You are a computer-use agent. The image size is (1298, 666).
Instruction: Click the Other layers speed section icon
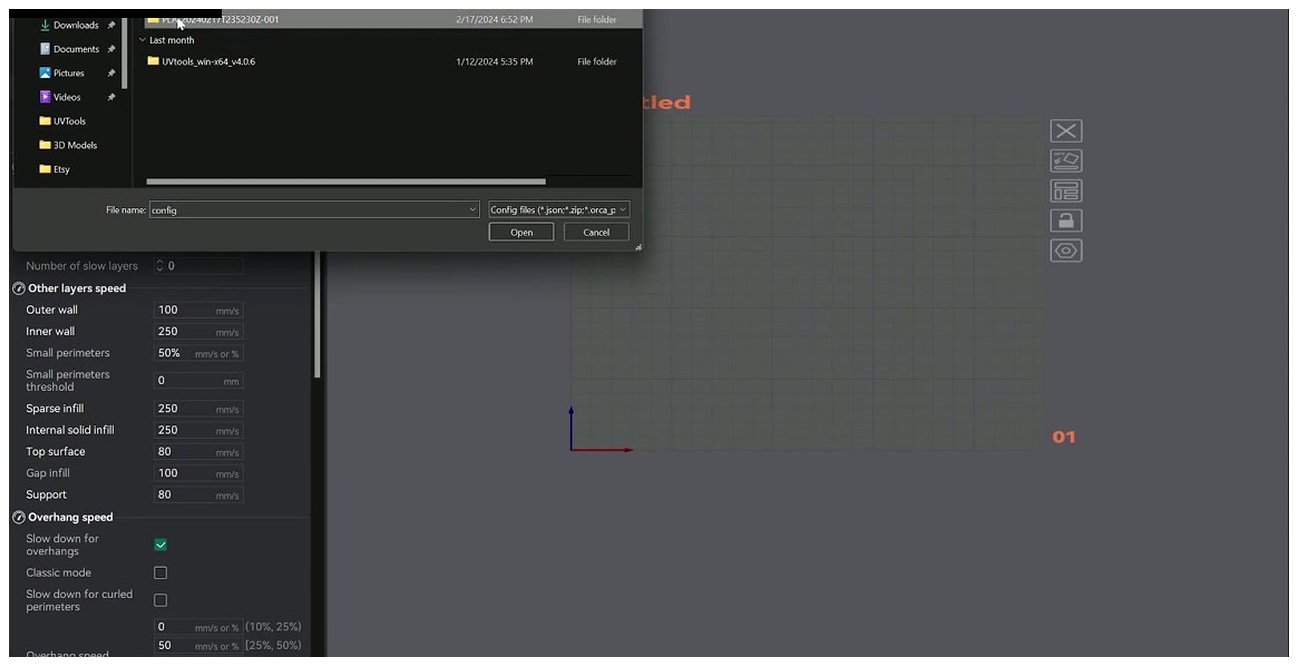[x=19, y=289]
